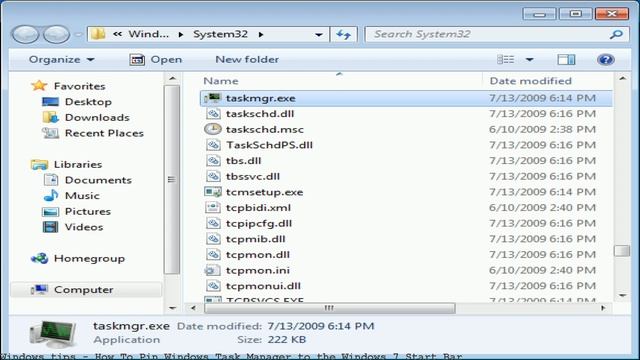Image resolution: width=640 pixels, height=360 pixels.
Task: Click the folder icon in address bar
Action: (98, 34)
